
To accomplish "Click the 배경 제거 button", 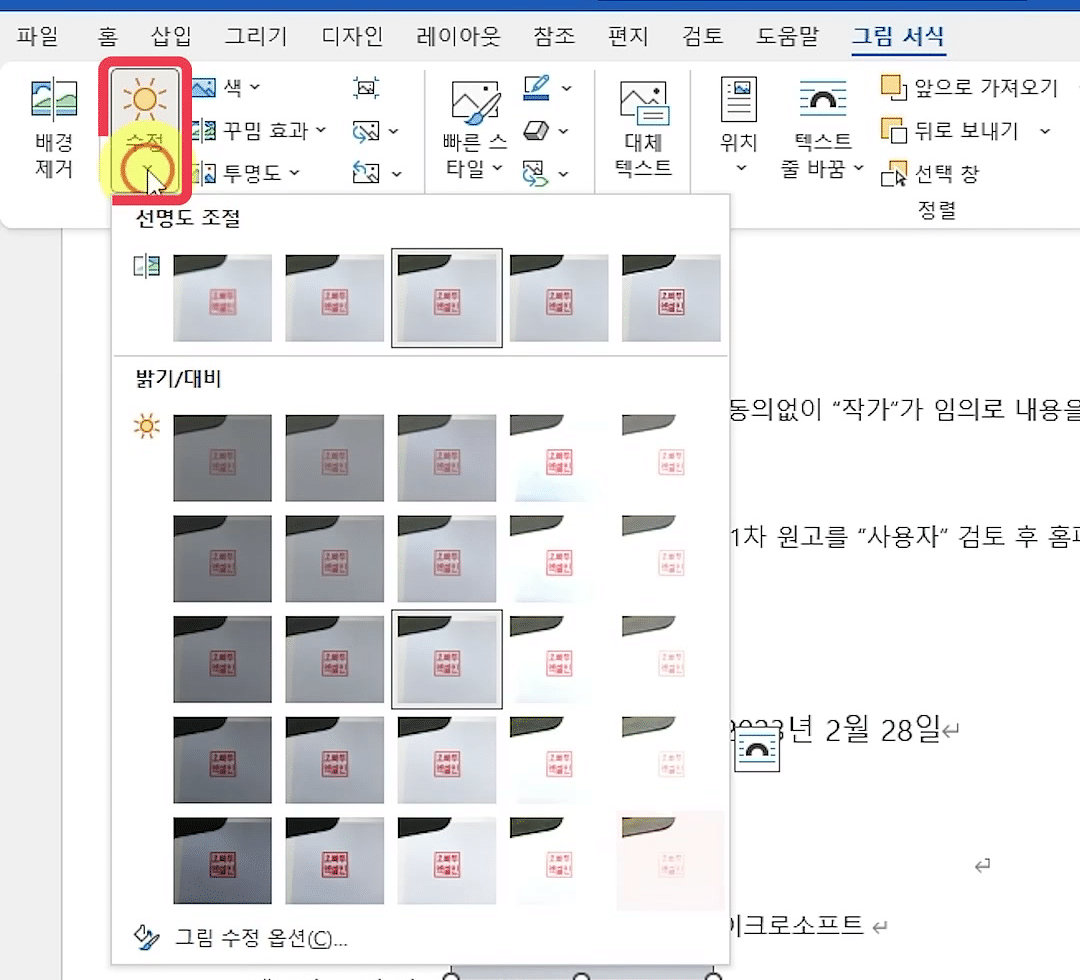I will [54, 128].
